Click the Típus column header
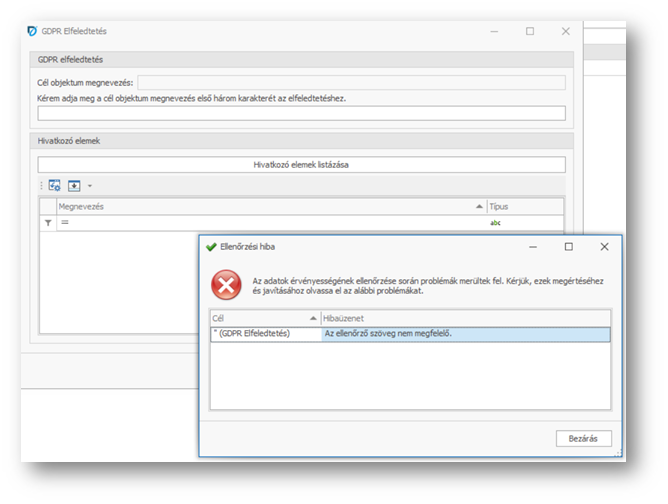Image resolution: width=668 pixels, height=504 pixels. (x=523, y=206)
